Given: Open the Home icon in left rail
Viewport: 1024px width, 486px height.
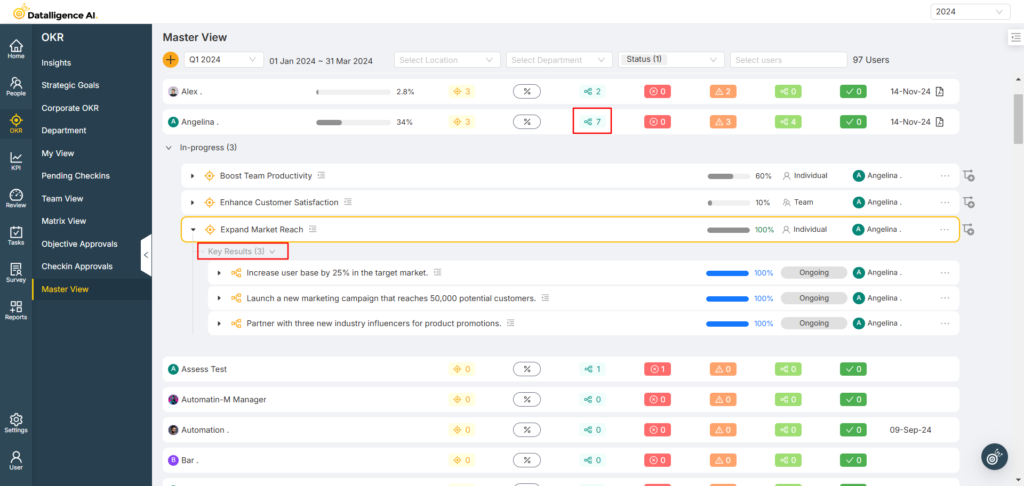Looking at the screenshot, I should click(16, 49).
